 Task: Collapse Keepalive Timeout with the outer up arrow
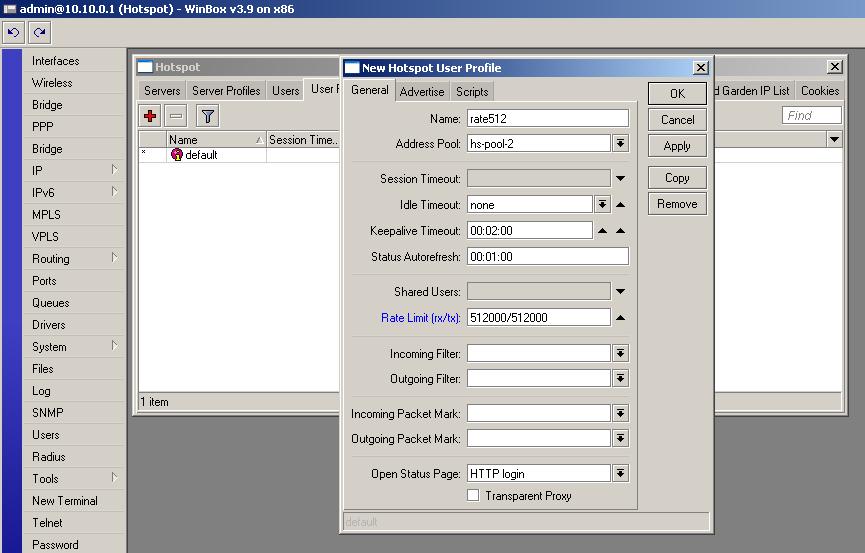tap(620, 231)
